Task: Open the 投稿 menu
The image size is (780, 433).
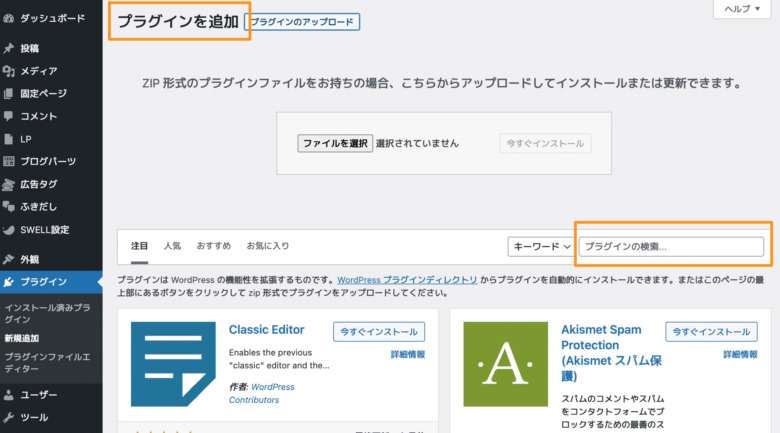Action: coord(29,48)
